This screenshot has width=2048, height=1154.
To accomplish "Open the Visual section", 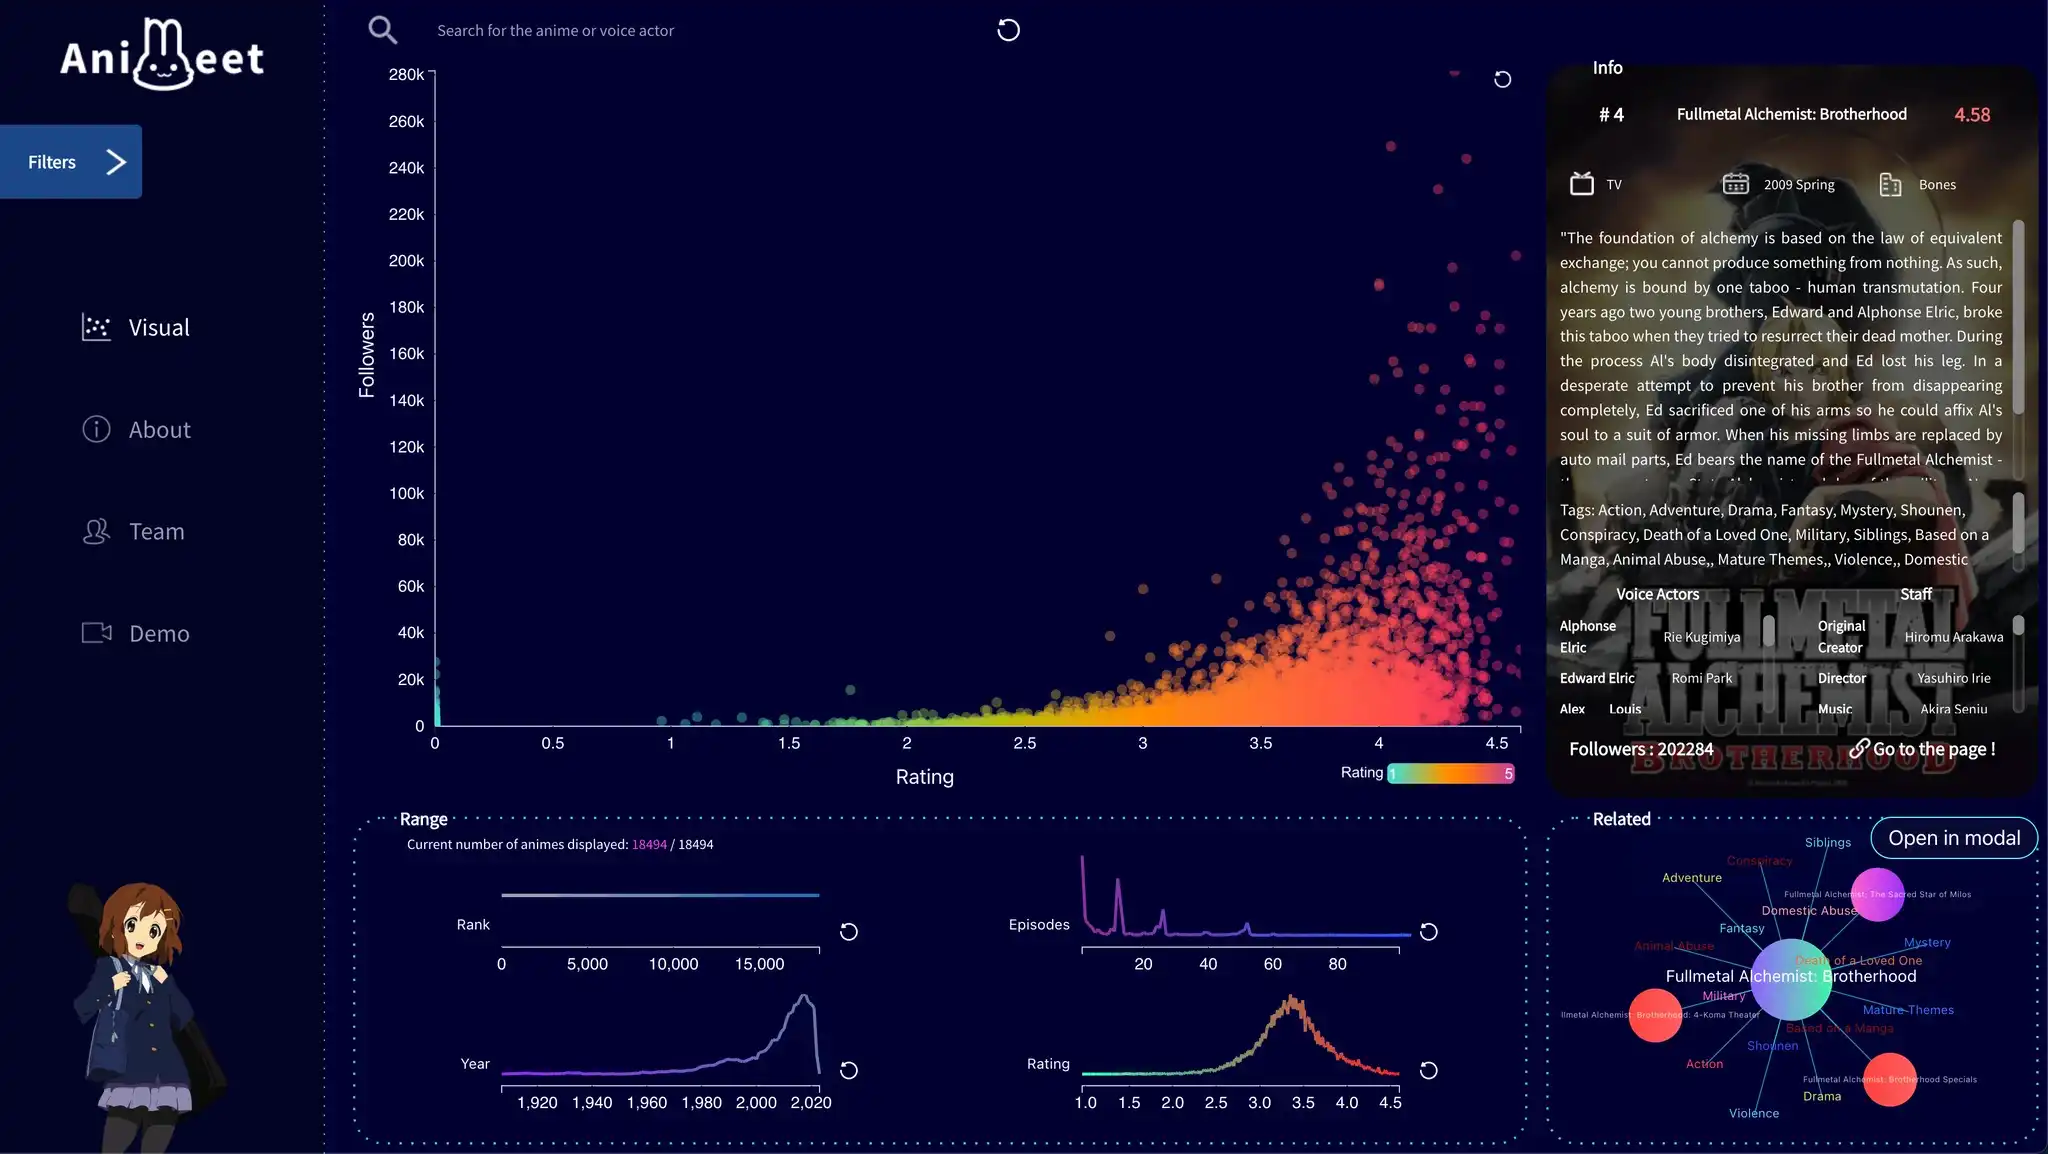I will coord(136,328).
